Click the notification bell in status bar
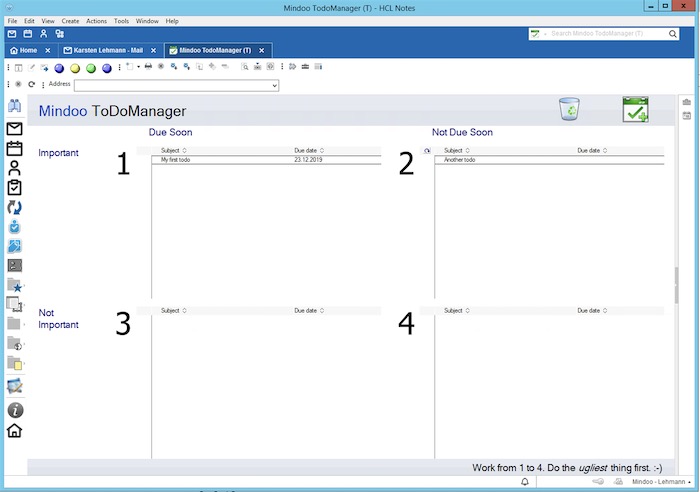This screenshot has width=700, height=492. point(525,481)
